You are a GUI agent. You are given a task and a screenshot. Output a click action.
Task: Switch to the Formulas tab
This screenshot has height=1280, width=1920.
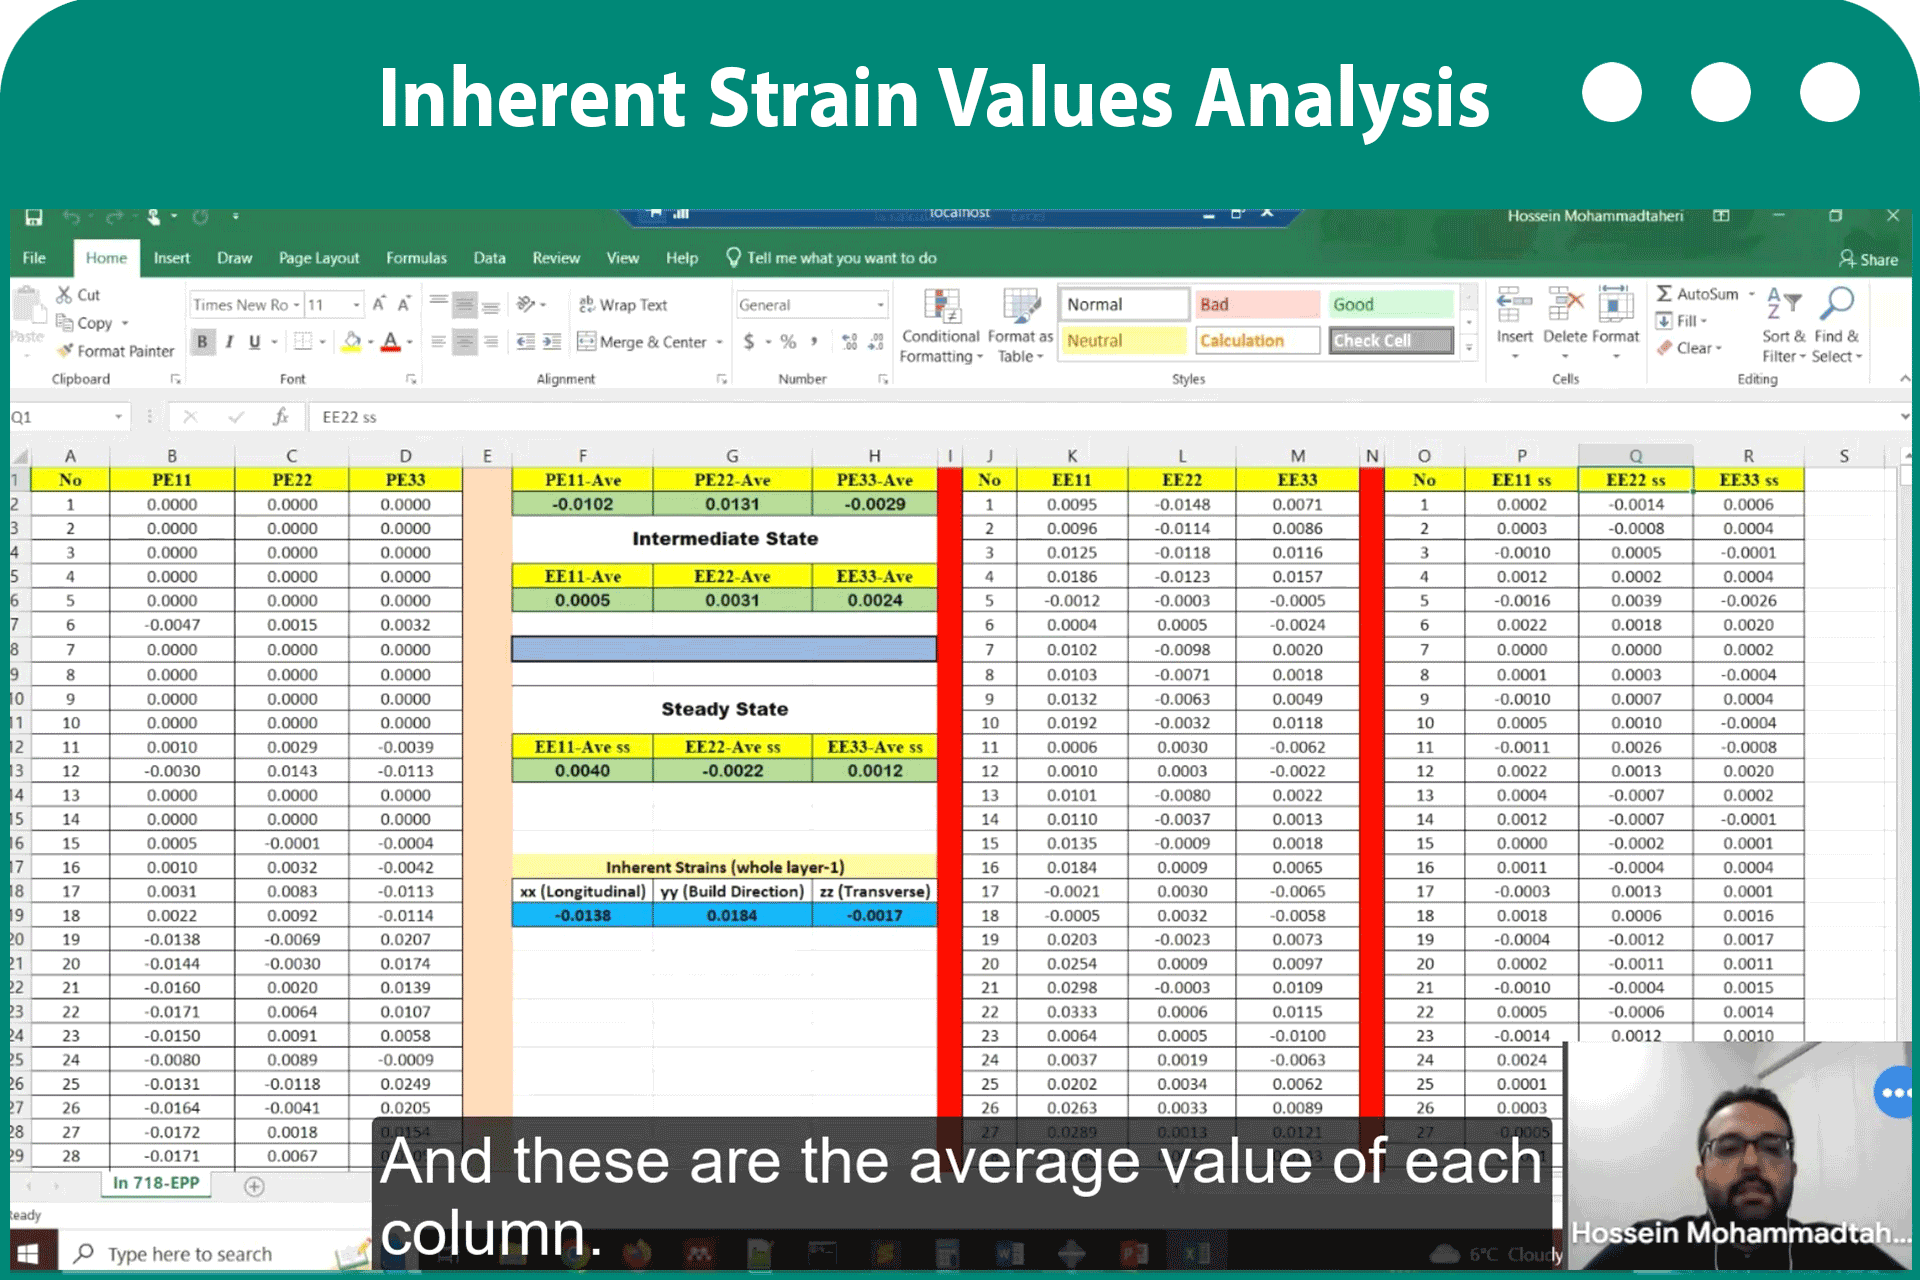pos(417,258)
